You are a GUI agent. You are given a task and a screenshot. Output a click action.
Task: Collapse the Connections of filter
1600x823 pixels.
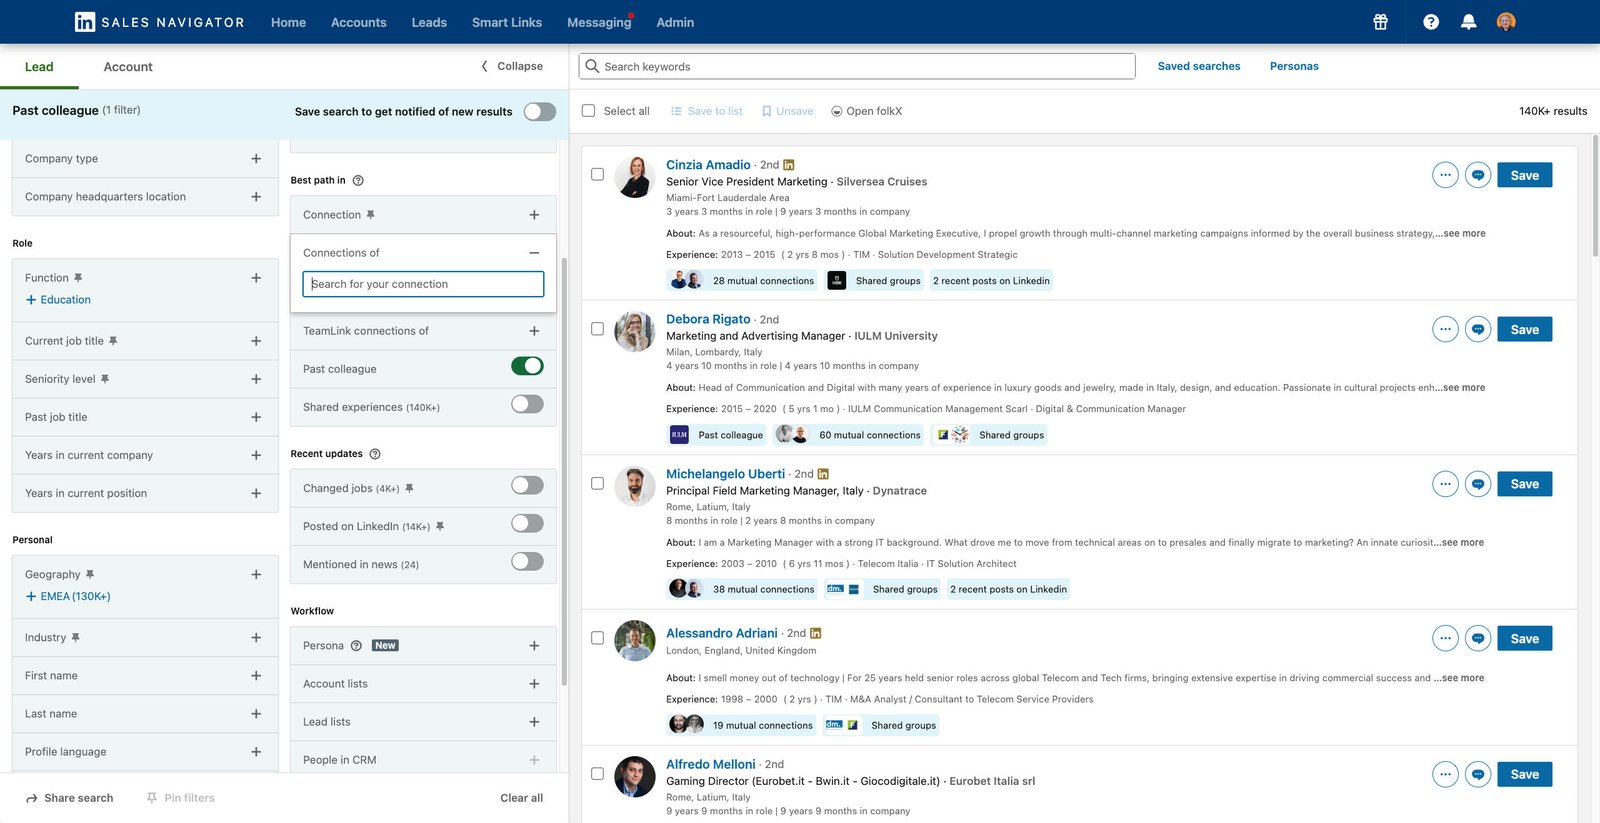point(534,253)
